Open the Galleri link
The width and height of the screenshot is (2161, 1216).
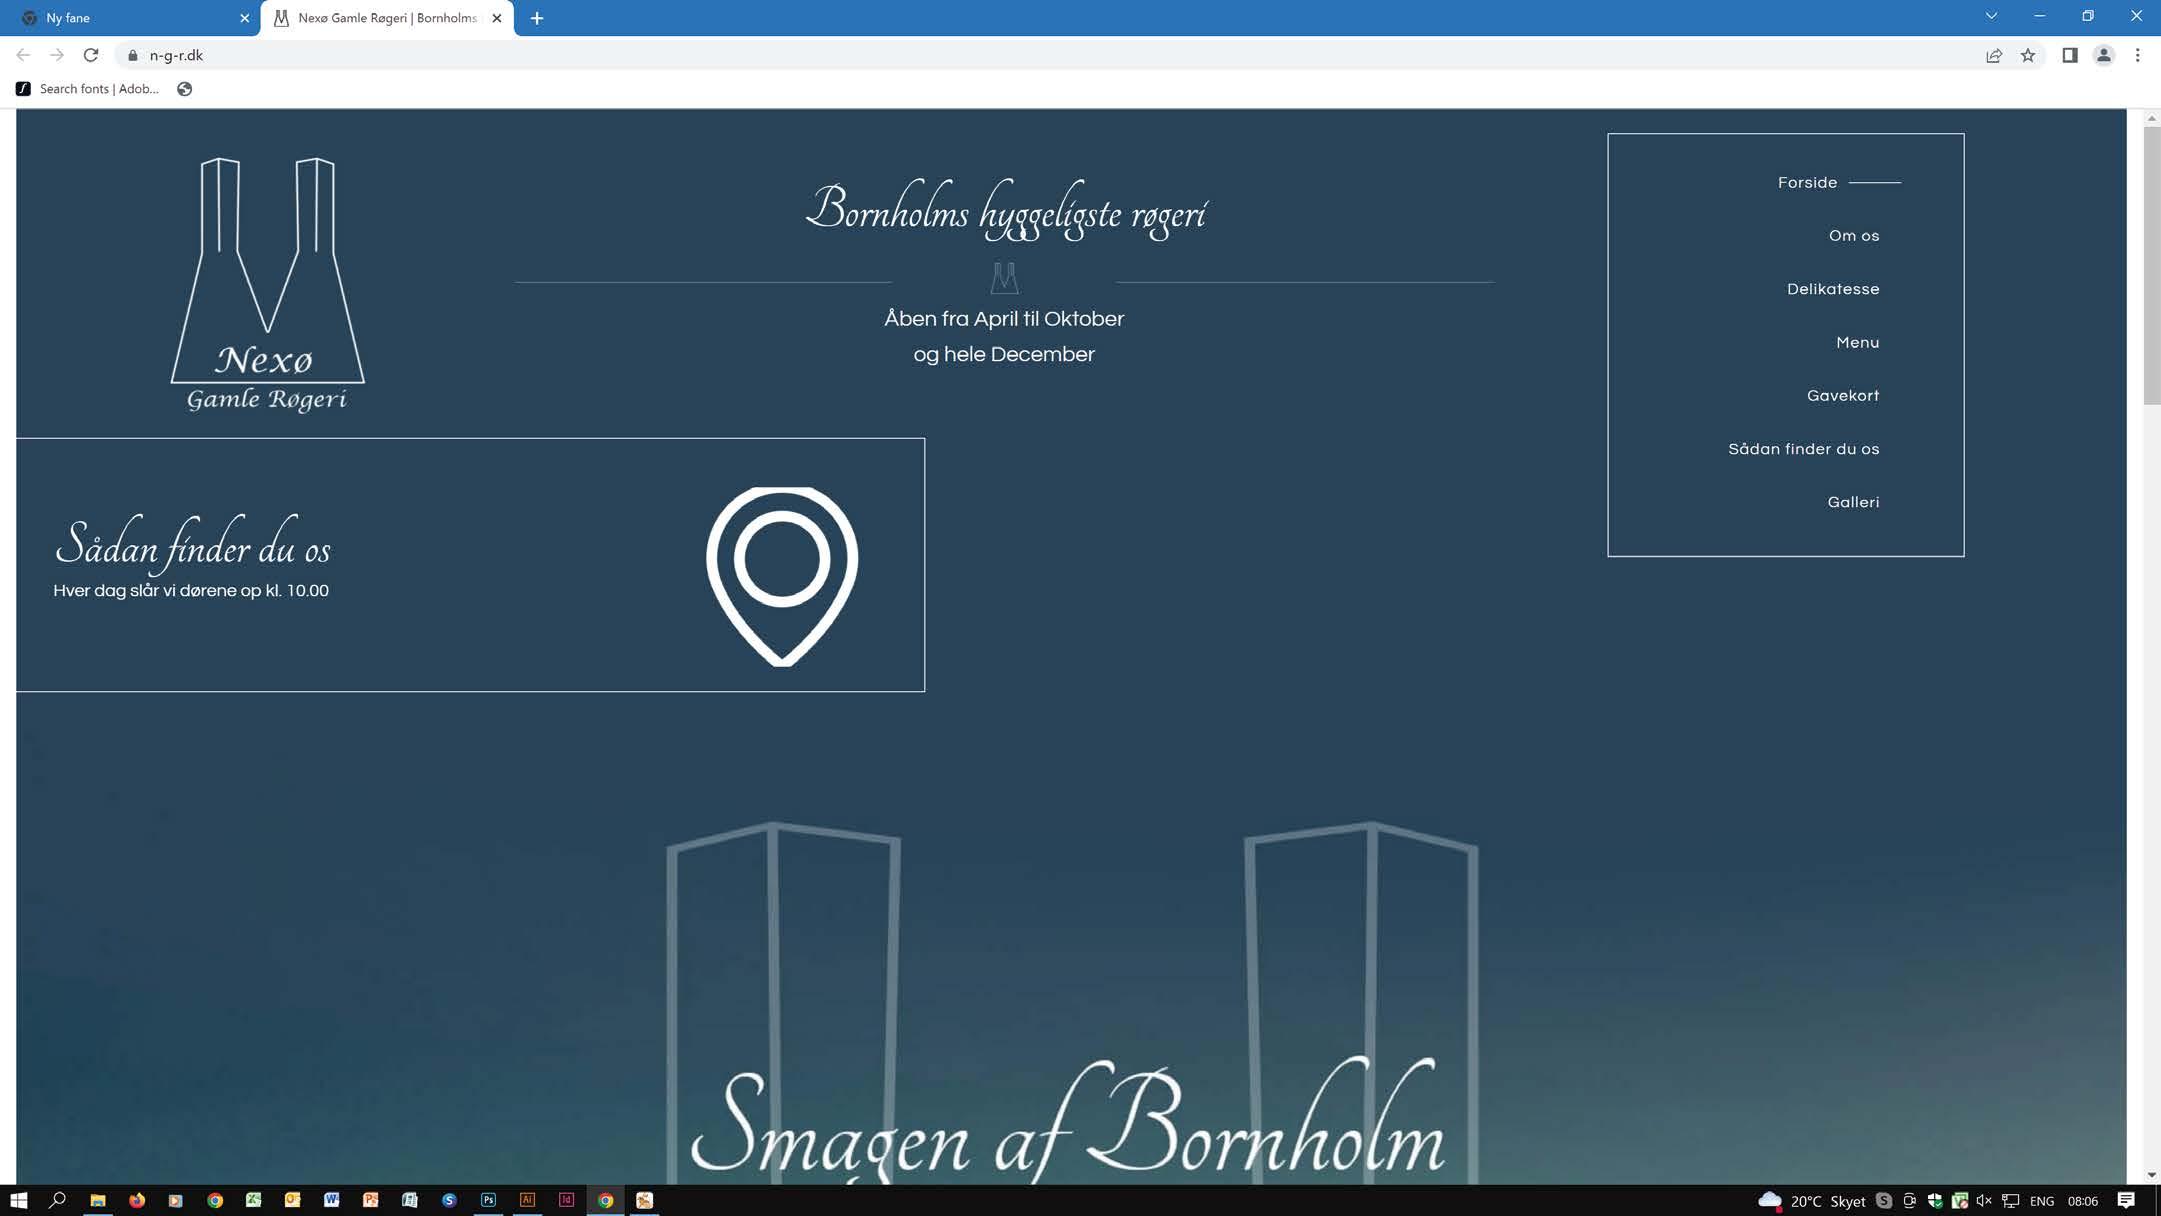[x=1852, y=502]
